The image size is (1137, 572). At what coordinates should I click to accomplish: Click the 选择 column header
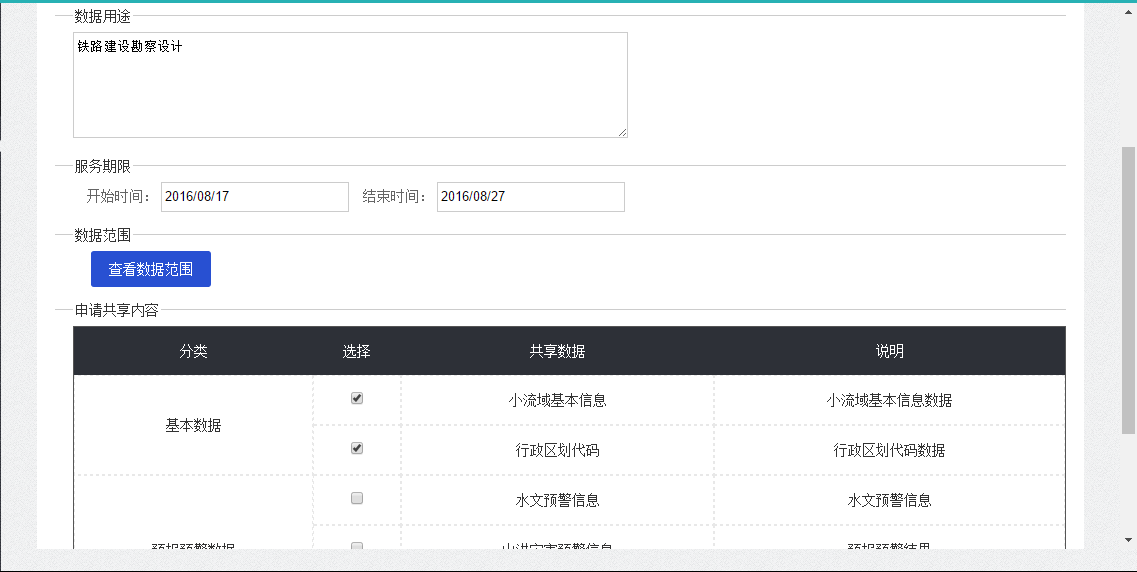click(x=357, y=351)
